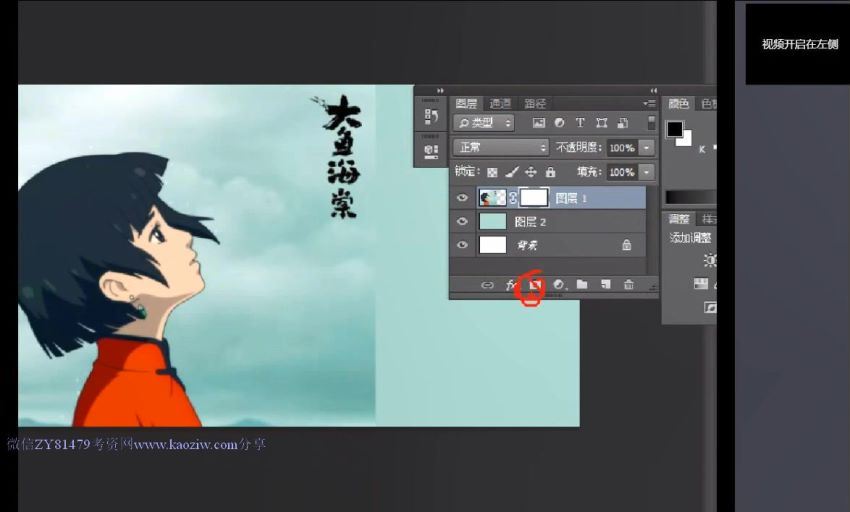
Task: Select the 图层 1 layer name
Action: (571, 199)
